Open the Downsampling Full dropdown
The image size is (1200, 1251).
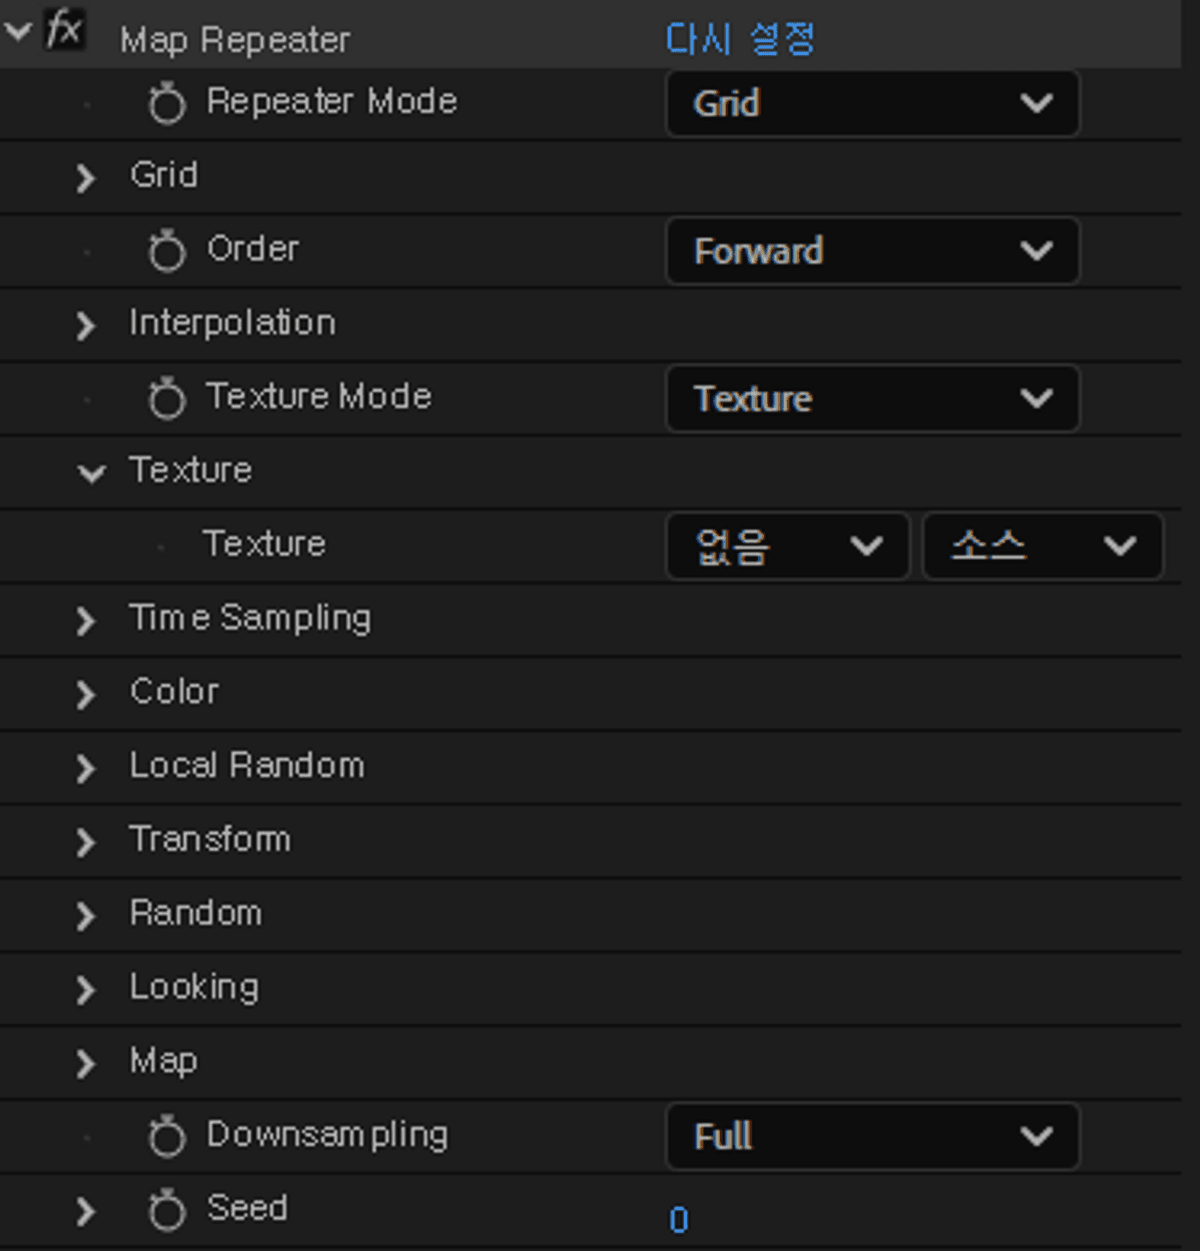click(872, 1137)
